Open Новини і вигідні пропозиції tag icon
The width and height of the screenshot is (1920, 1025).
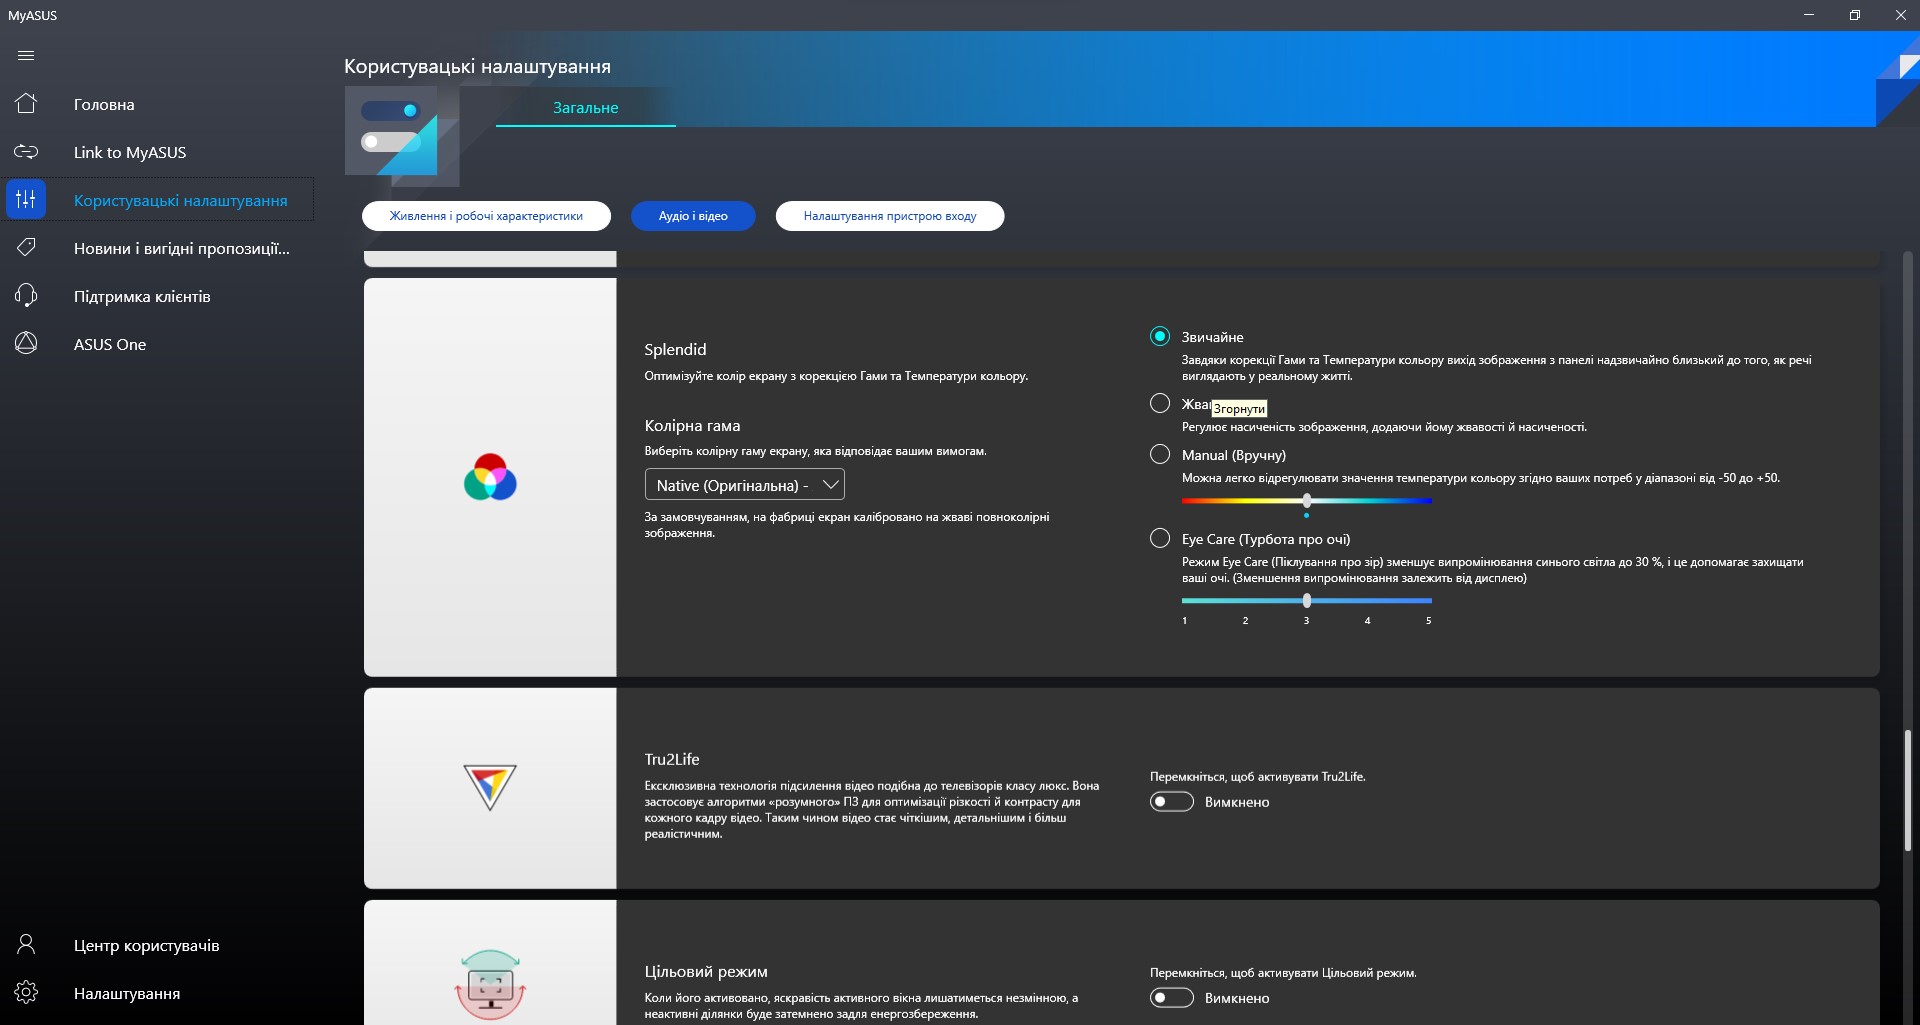point(26,247)
